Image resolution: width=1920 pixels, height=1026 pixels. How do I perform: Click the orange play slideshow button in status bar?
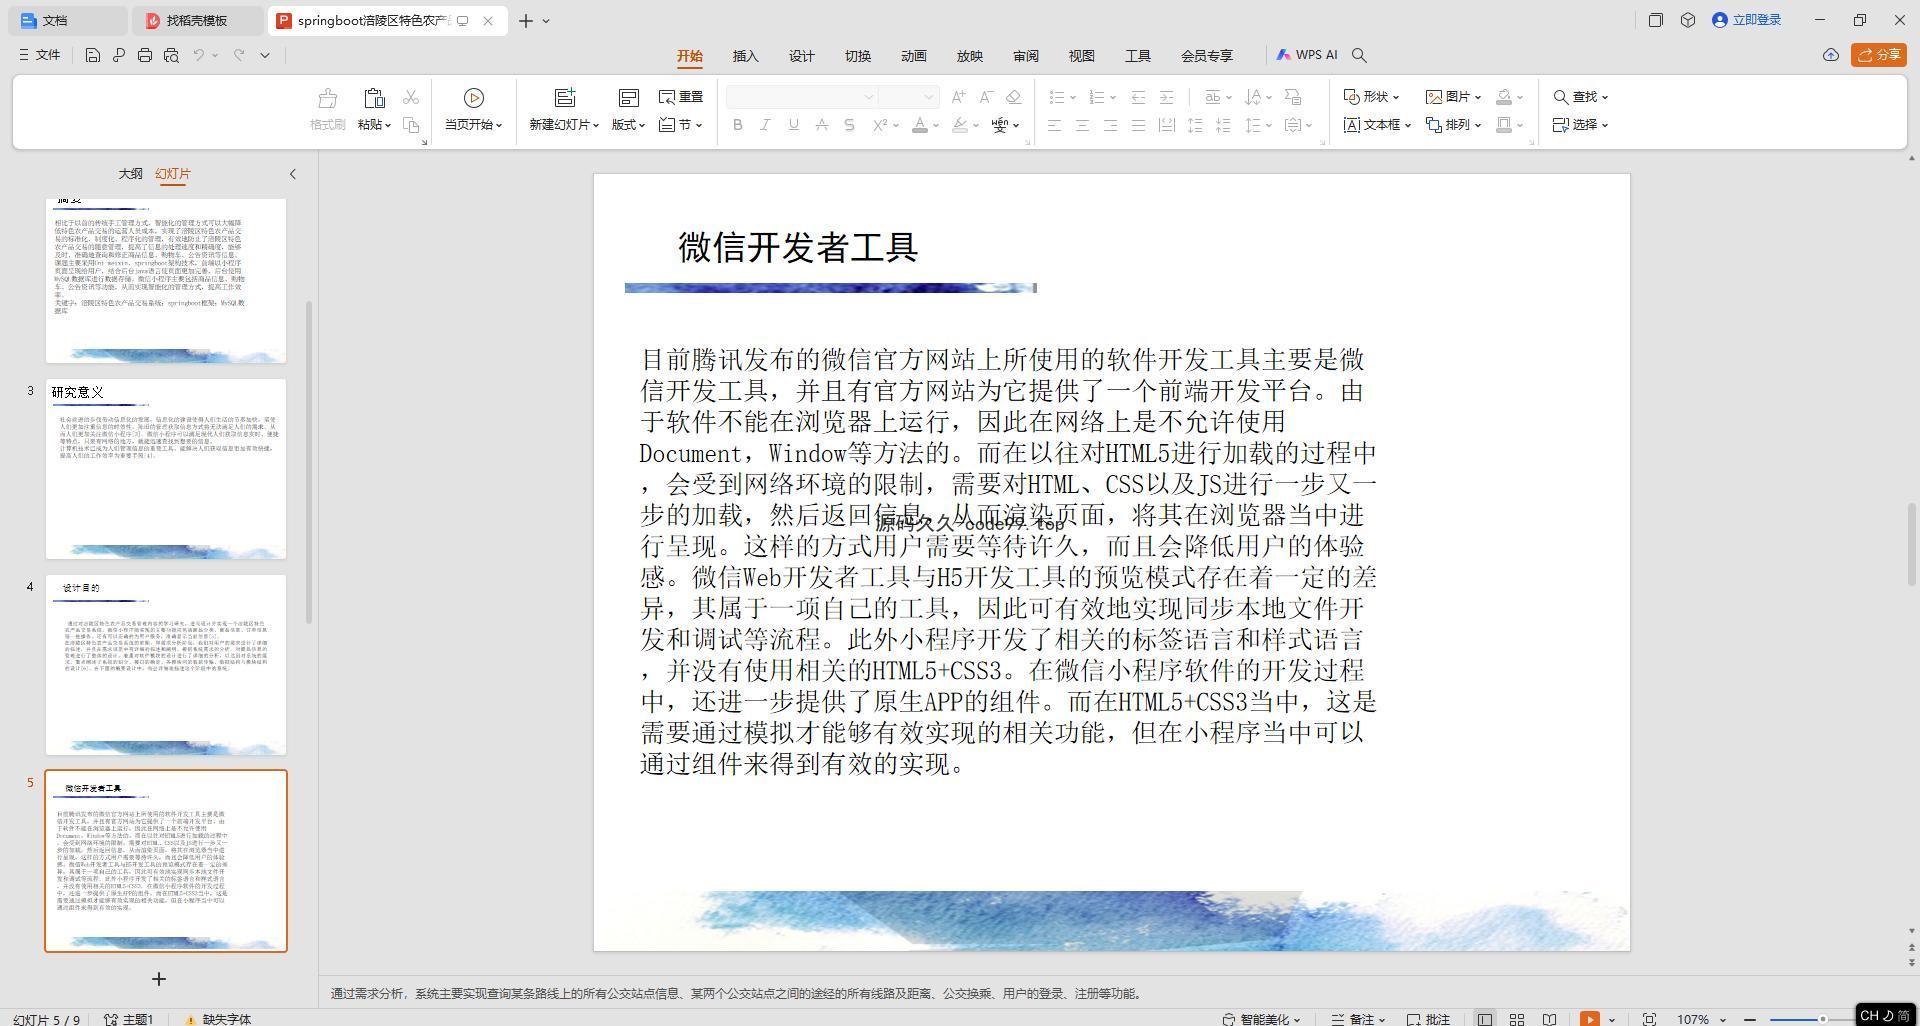1589,1019
